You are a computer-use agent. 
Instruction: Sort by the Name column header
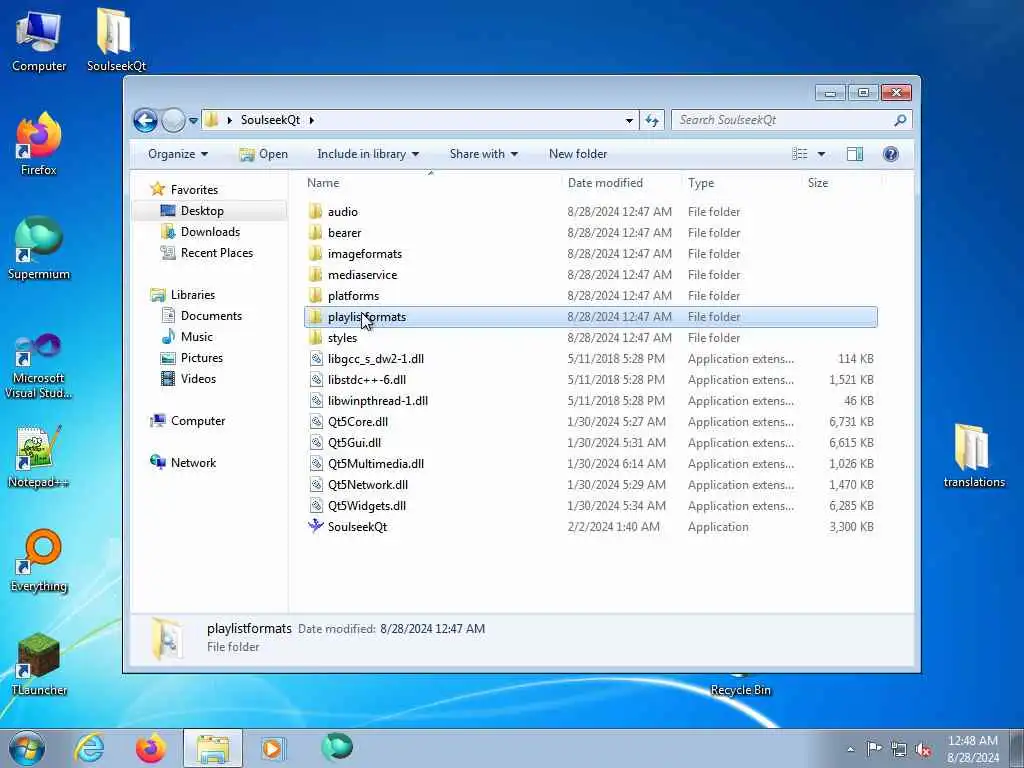[x=431, y=184]
